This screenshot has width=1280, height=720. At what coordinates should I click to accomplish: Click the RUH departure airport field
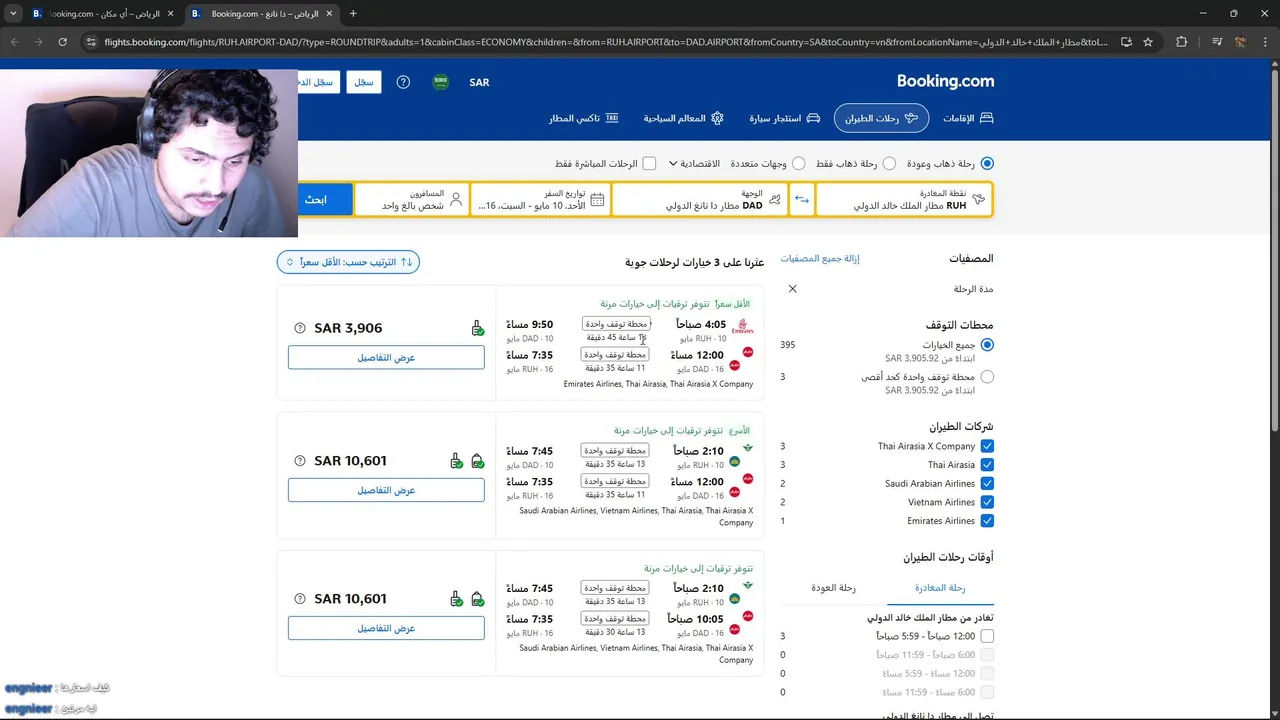[x=903, y=199]
